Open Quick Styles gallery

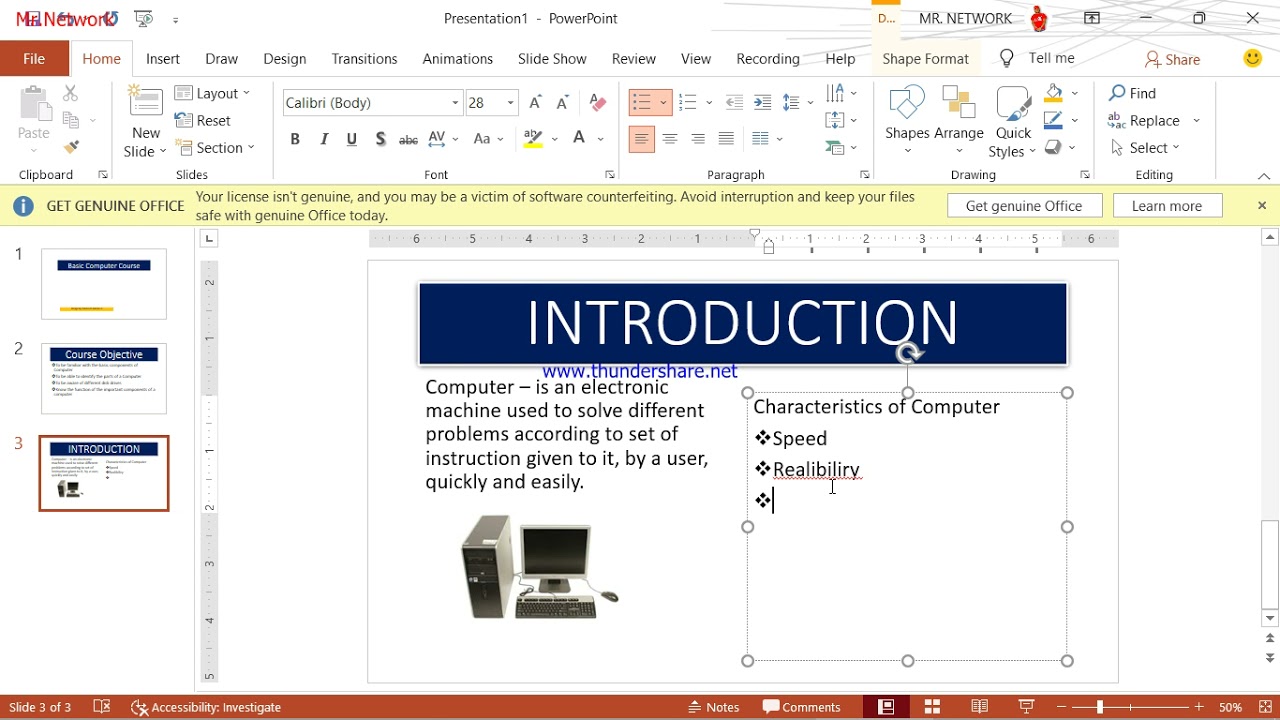click(1013, 121)
